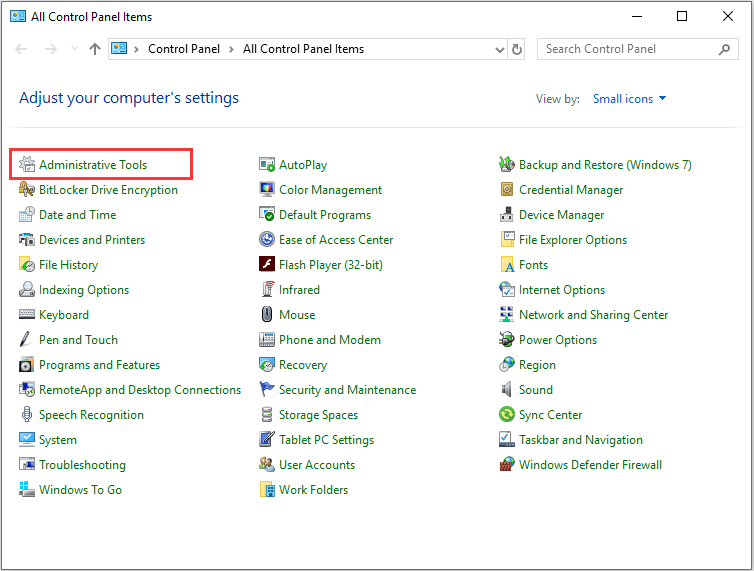Open the System link
754x571 pixels.
pos(58,440)
